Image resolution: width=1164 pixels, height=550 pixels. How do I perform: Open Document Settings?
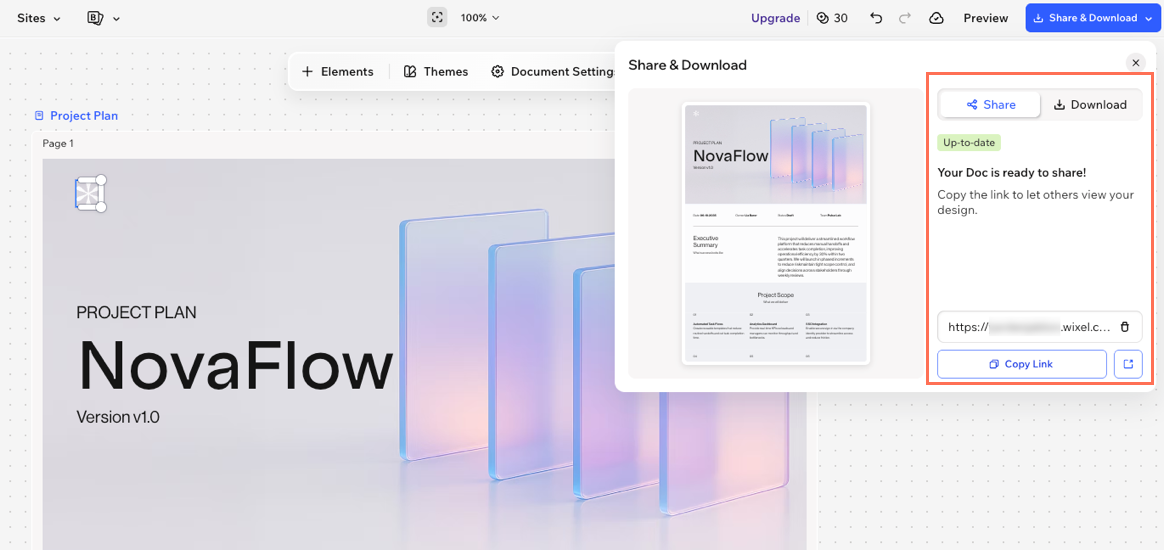(x=554, y=71)
